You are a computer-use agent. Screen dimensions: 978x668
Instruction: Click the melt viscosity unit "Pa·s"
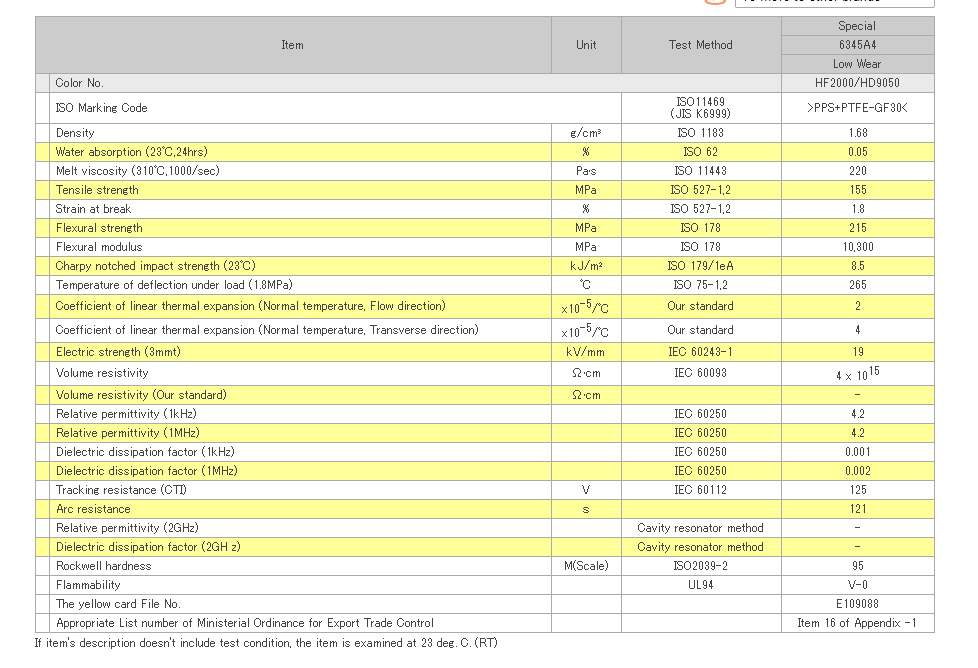point(586,171)
